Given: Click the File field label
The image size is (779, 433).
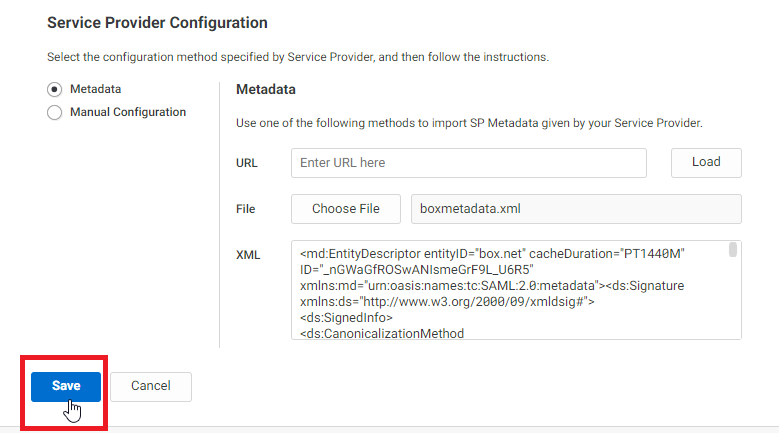Looking at the screenshot, I should pos(245,209).
